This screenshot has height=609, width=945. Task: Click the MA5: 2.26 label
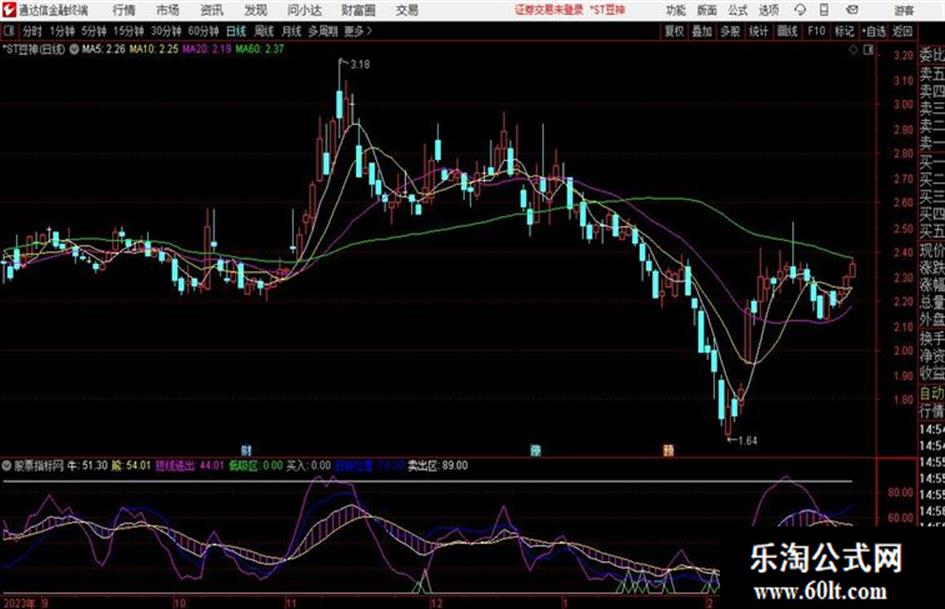point(103,49)
